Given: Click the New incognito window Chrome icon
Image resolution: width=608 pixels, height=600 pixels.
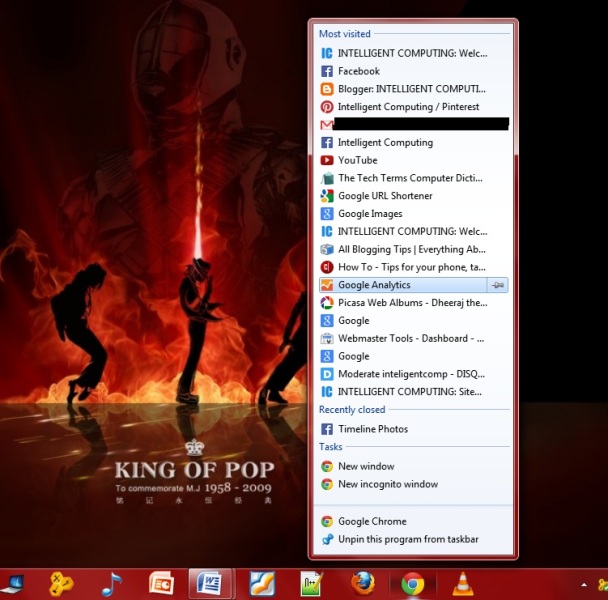Looking at the screenshot, I should coord(327,484).
